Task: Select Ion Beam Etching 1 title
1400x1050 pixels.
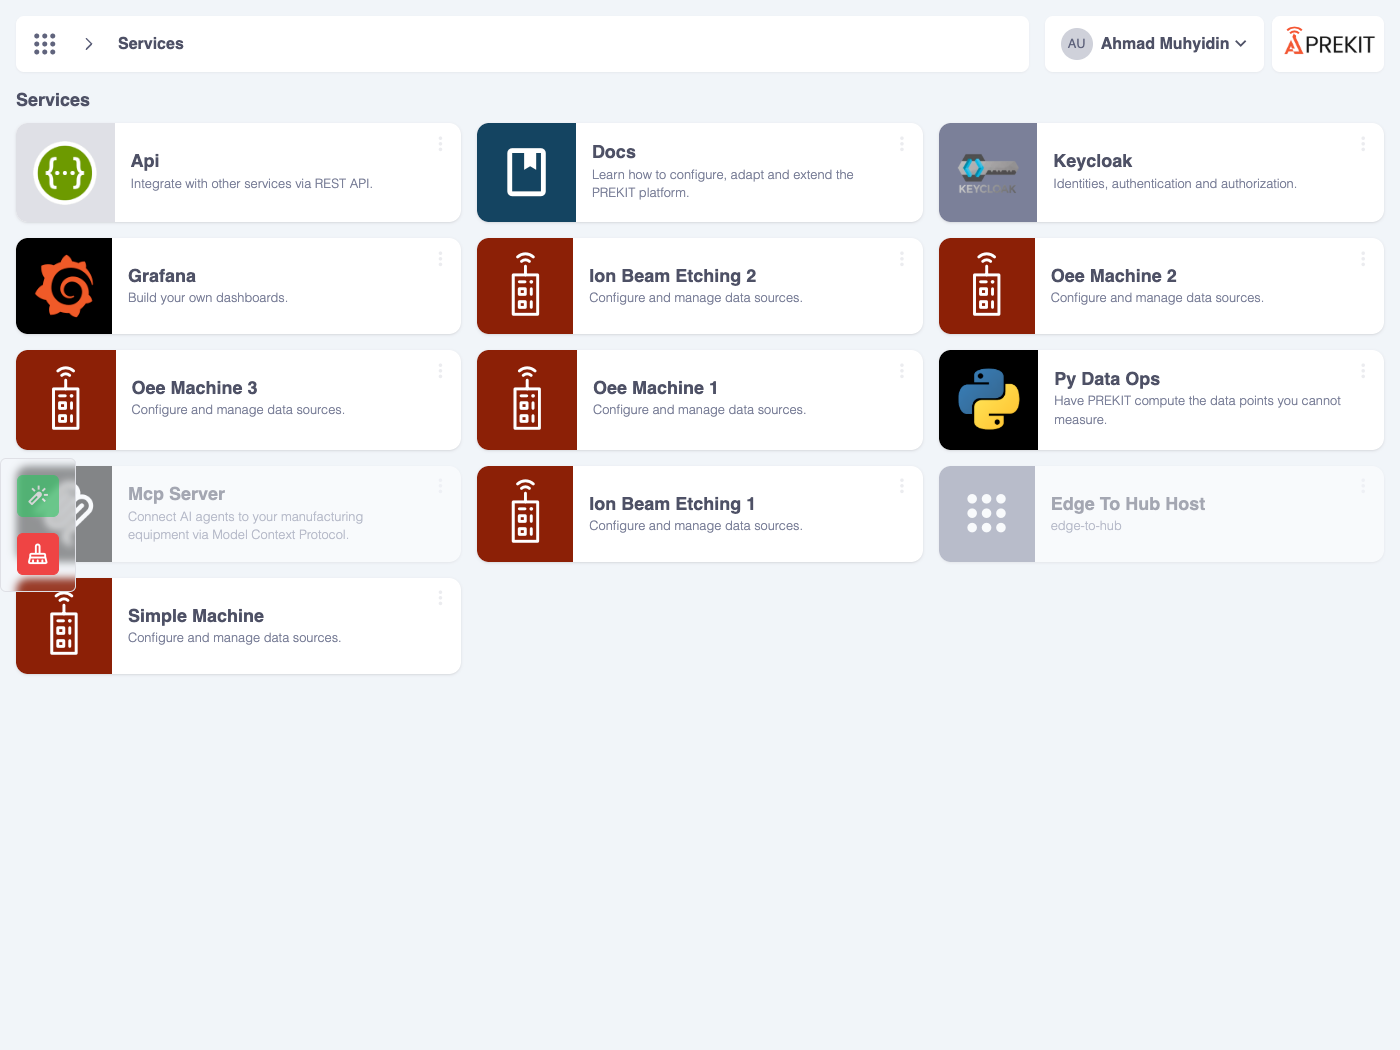Action: pos(672,504)
